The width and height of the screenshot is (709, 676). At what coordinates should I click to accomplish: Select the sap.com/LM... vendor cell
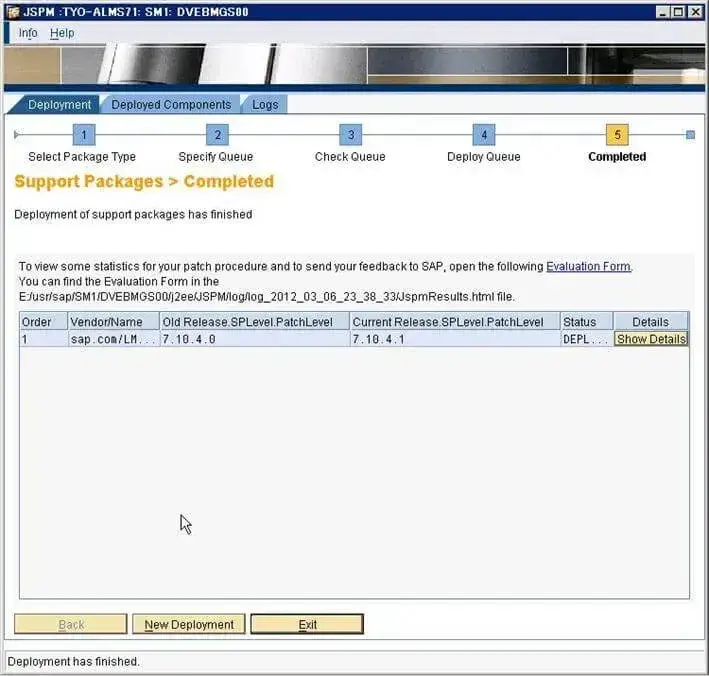[x=113, y=339]
